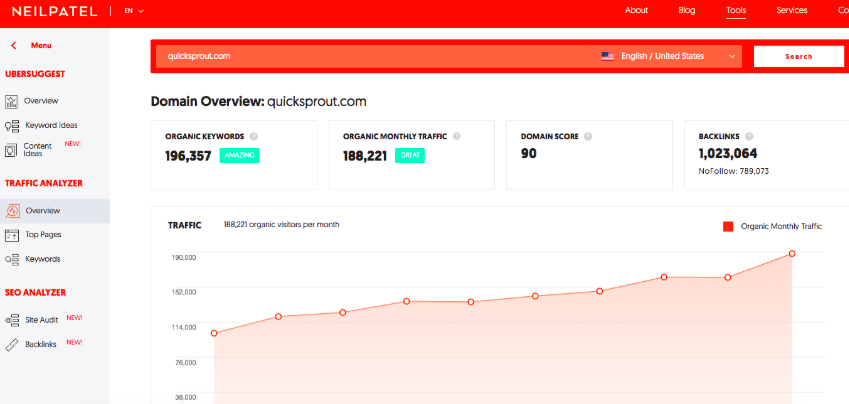Expand the English / United States selector

669,56
